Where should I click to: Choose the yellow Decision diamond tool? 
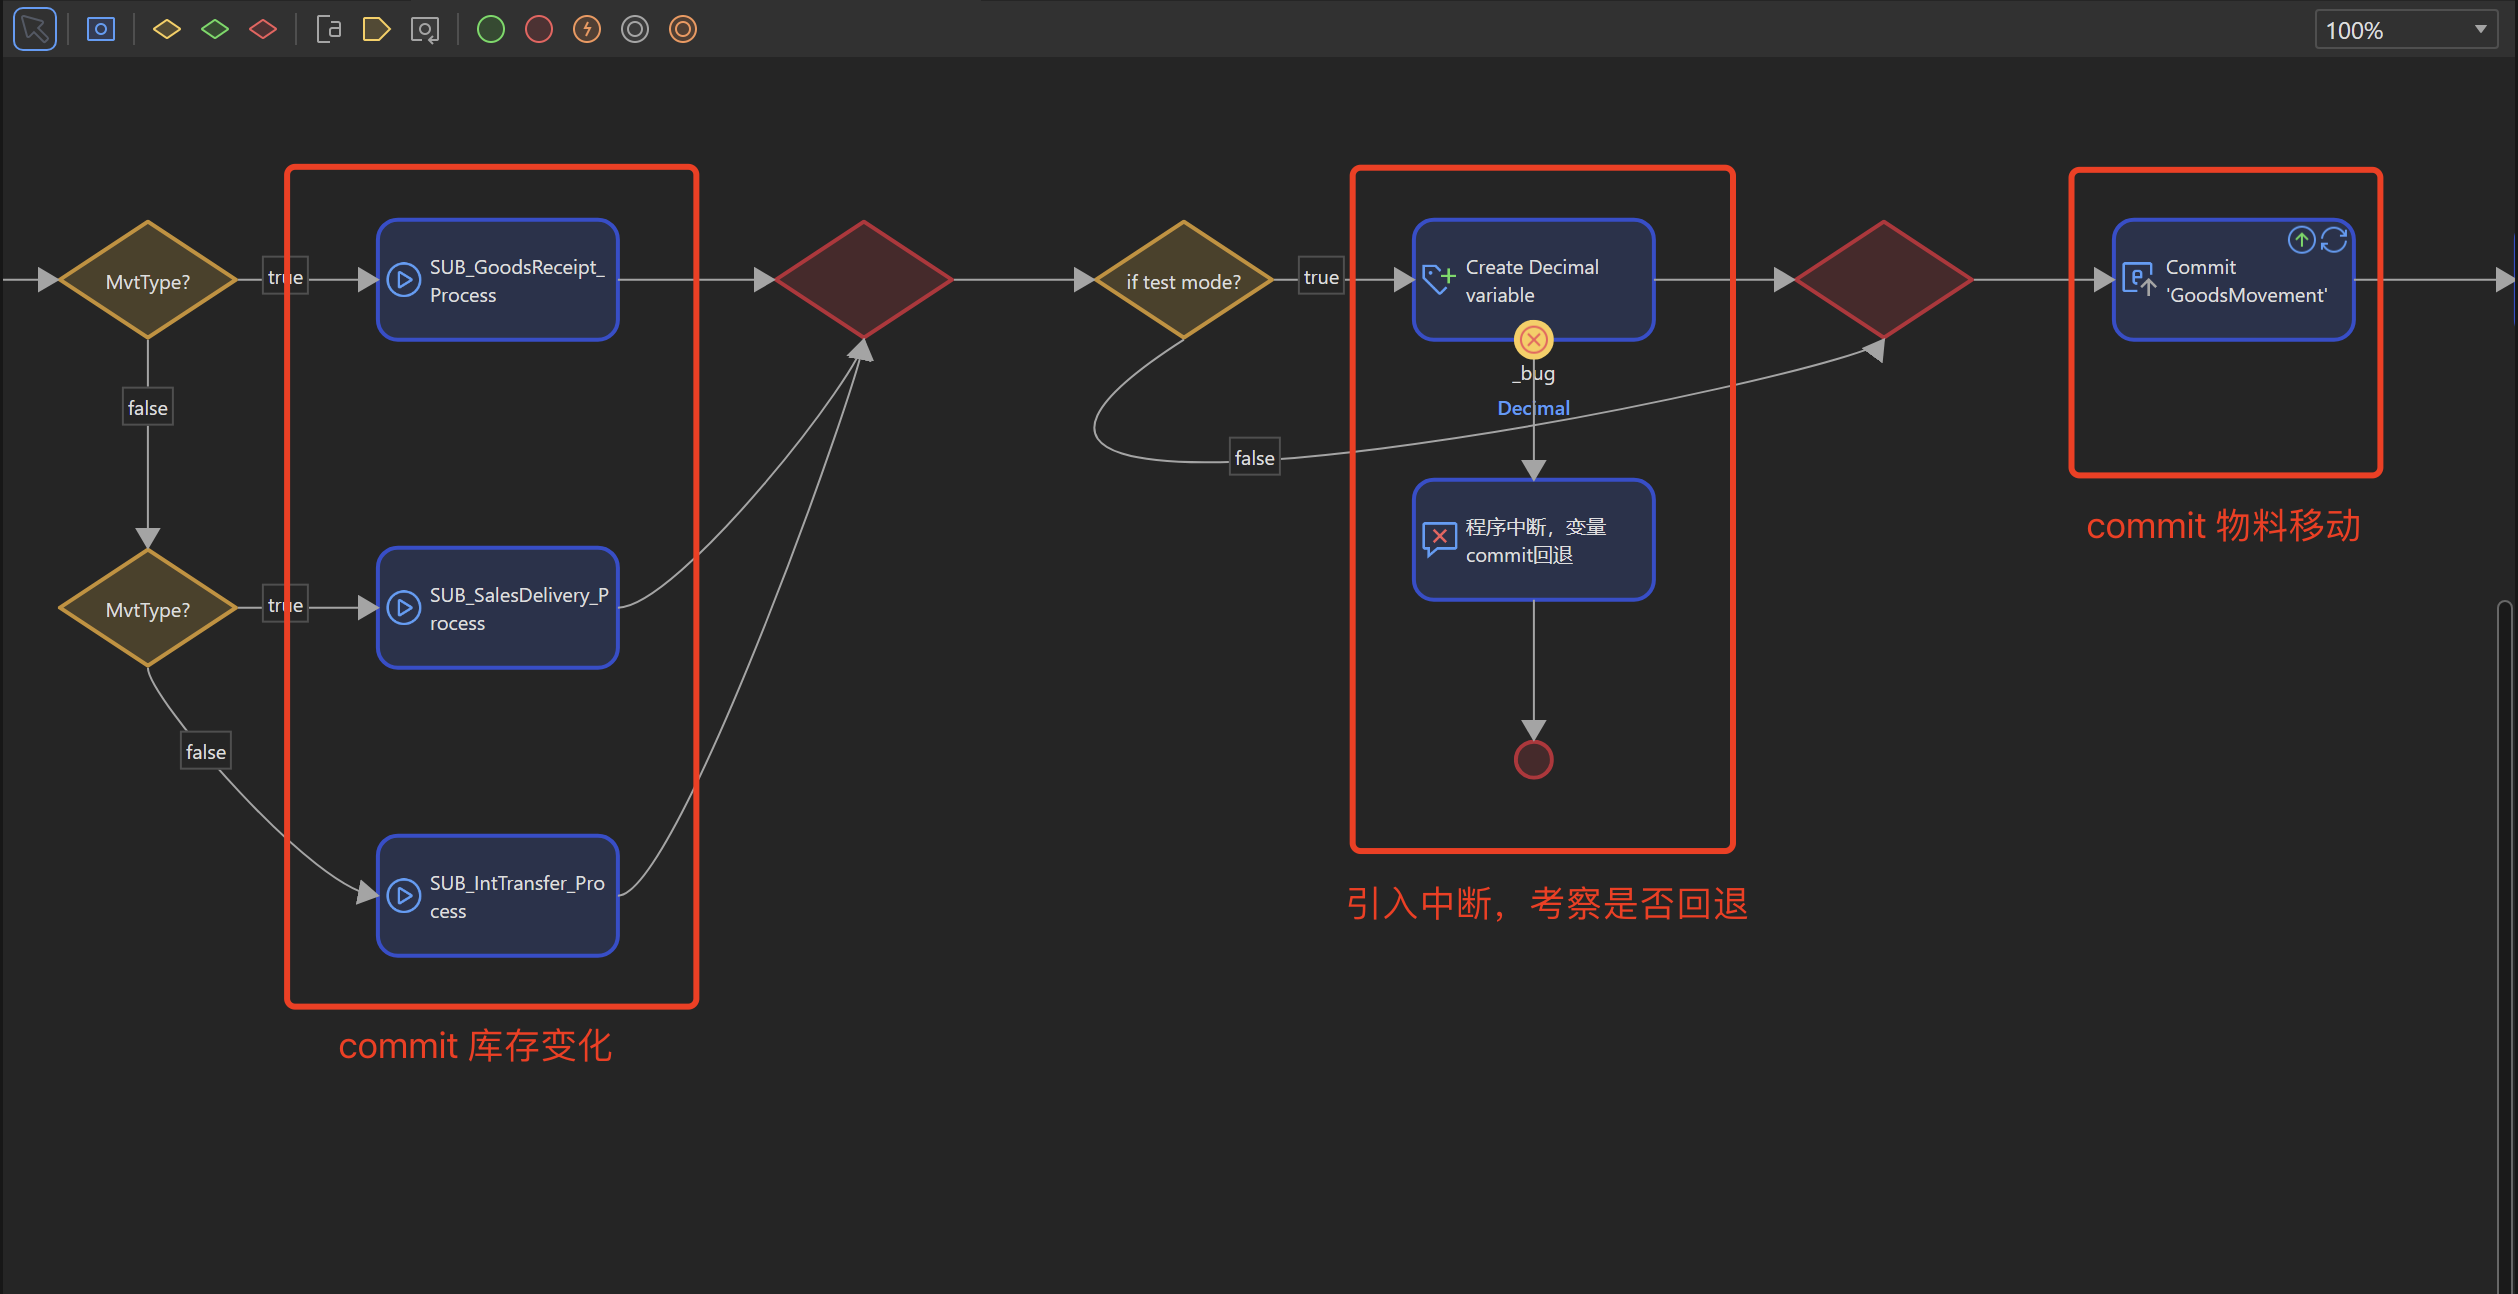pos(167,29)
